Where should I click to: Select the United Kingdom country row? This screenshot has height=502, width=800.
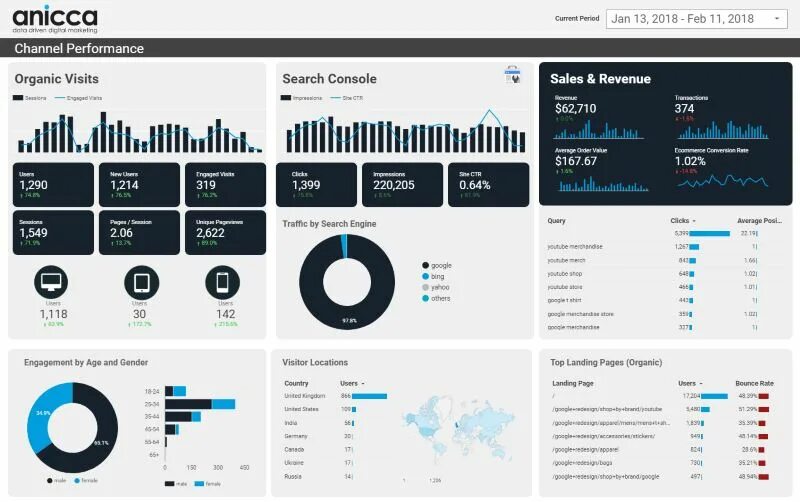pos(337,396)
